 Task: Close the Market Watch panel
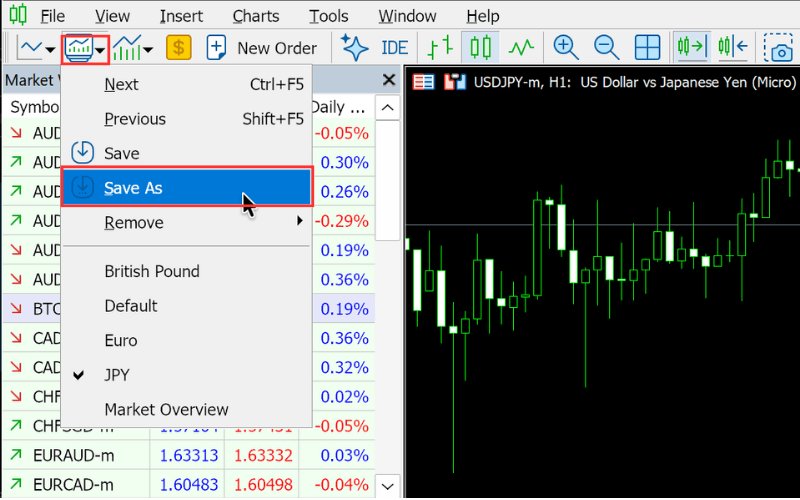(389, 80)
